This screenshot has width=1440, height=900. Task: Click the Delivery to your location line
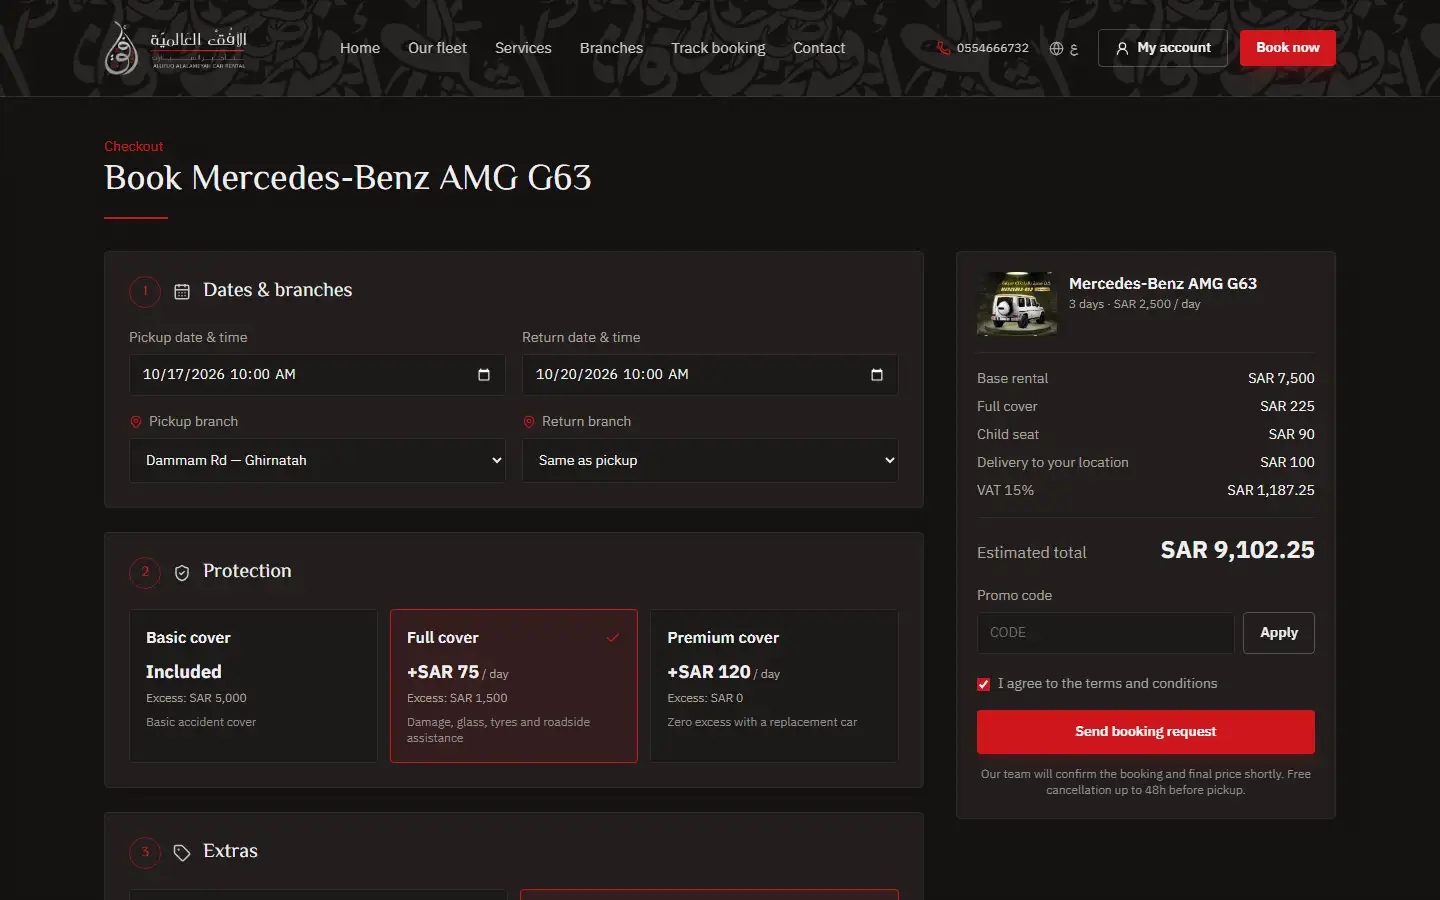[1146, 462]
